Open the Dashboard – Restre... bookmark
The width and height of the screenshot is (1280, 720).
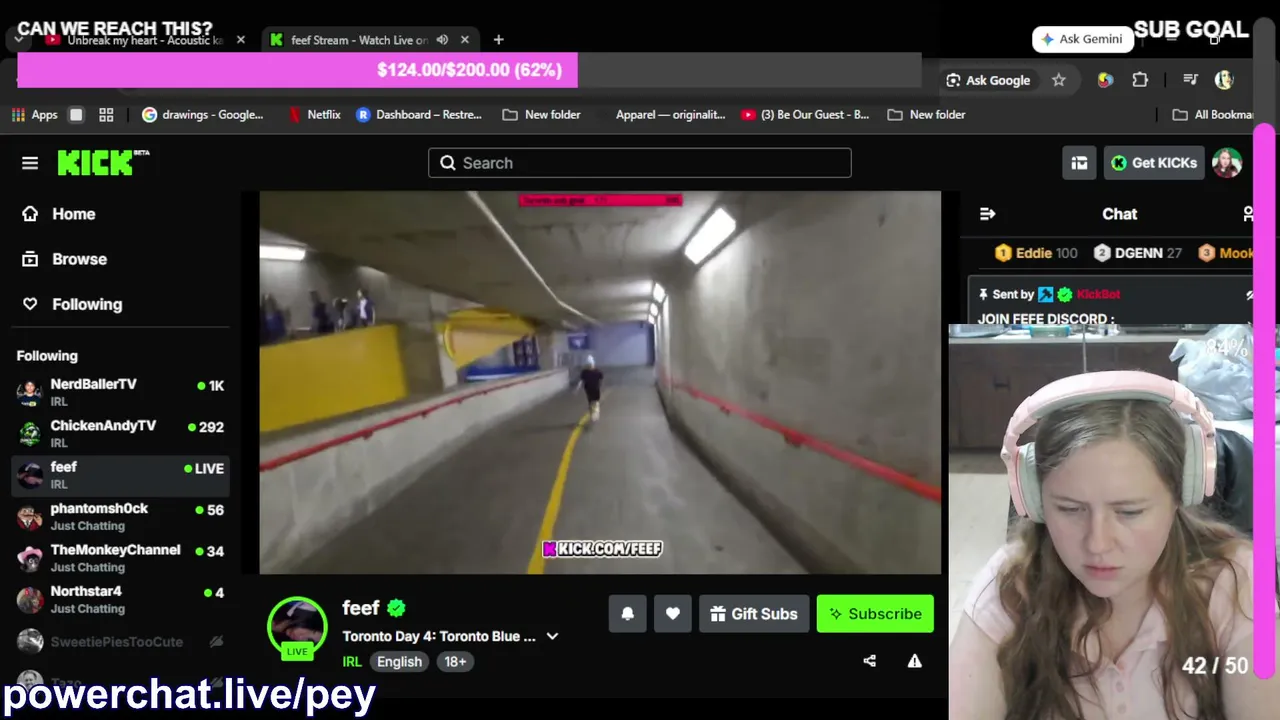[418, 115]
